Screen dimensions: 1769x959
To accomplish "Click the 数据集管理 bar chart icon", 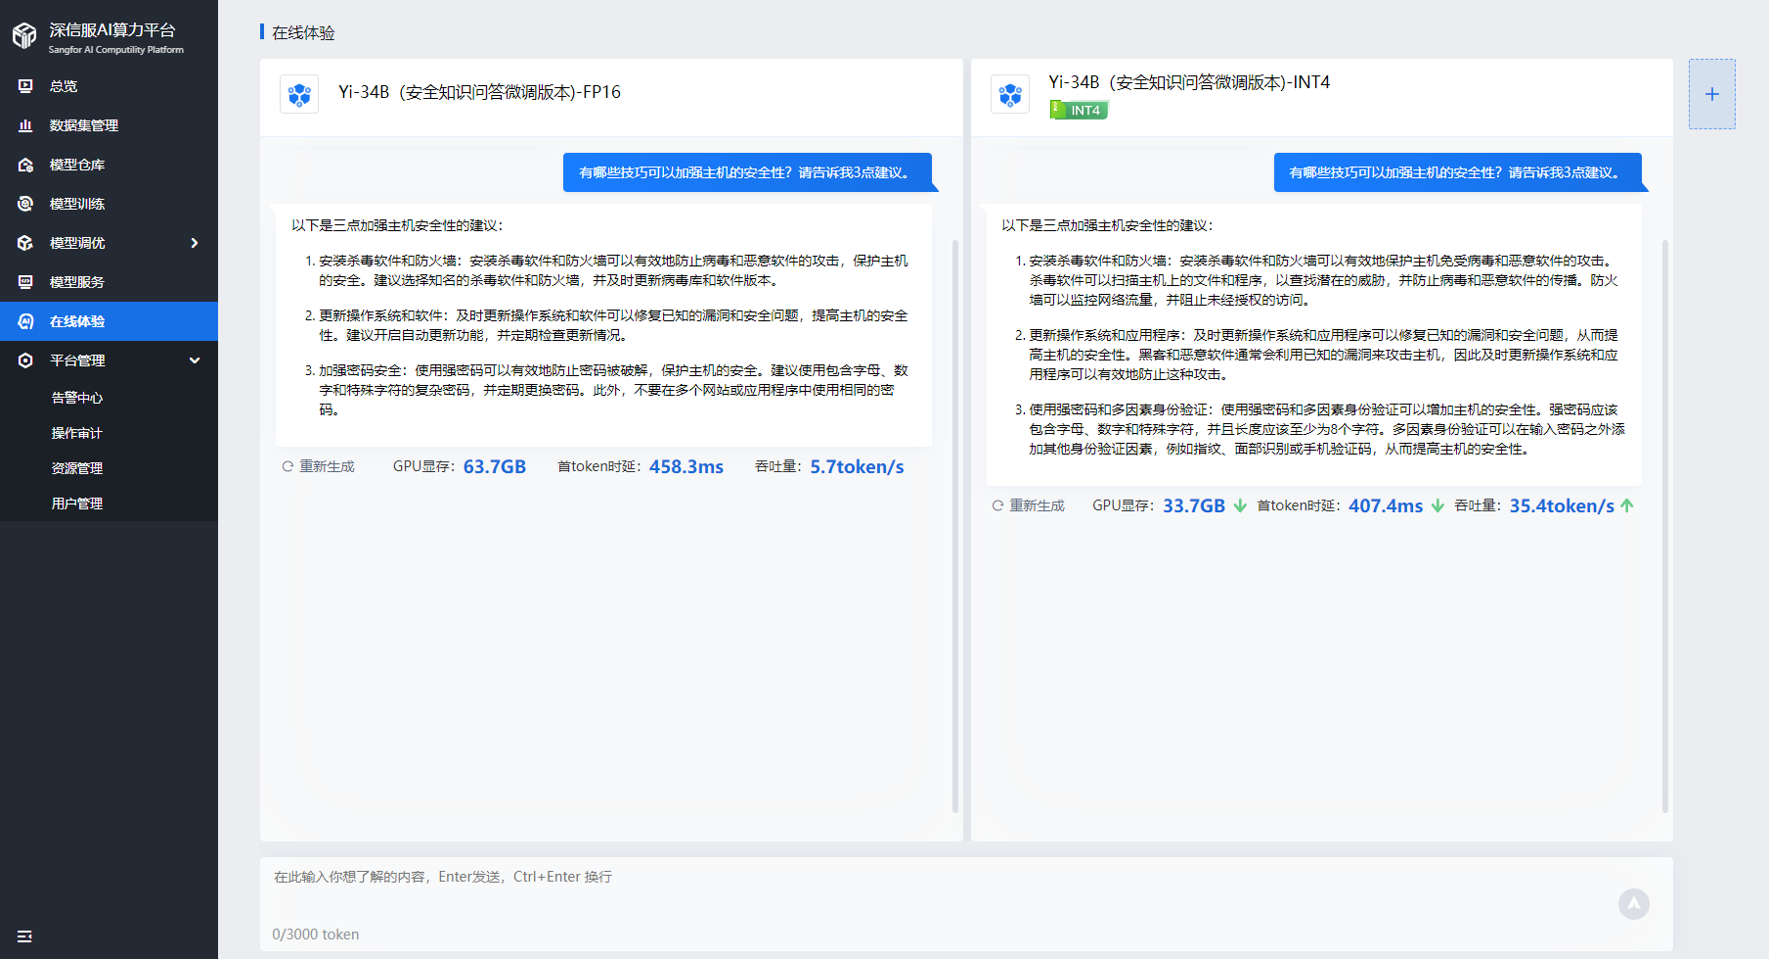I will point(26,125).
